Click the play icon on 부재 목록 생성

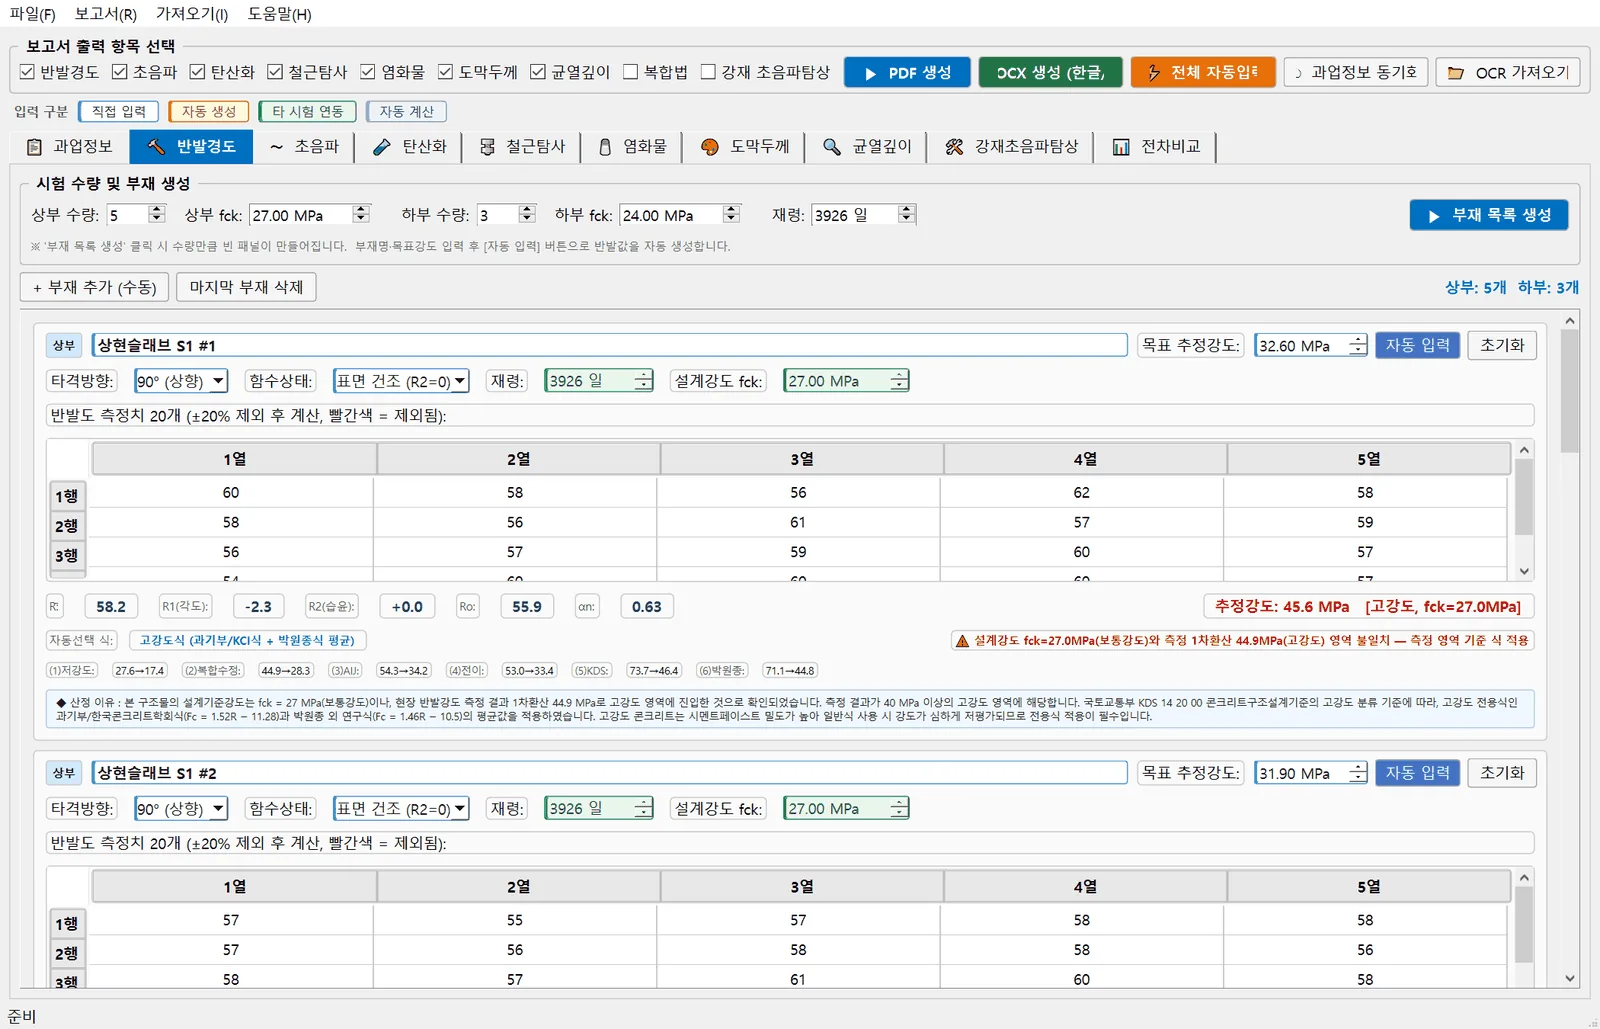click(x=1433, y=216)
